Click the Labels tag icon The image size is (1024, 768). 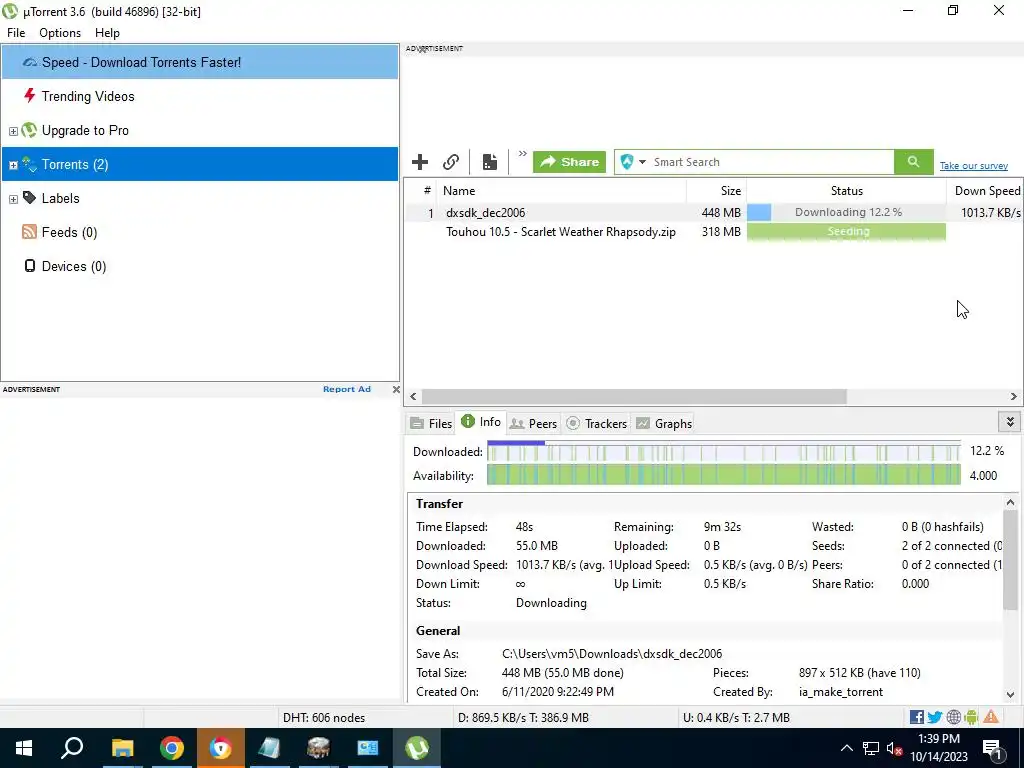pyautogui.click(x=29, y=197)
